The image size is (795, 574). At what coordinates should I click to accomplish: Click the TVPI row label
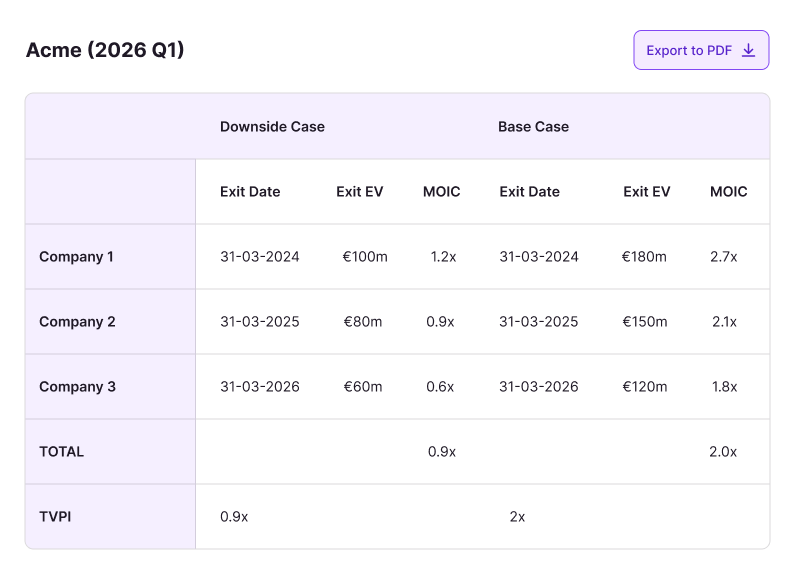click(x=55, y=517)
